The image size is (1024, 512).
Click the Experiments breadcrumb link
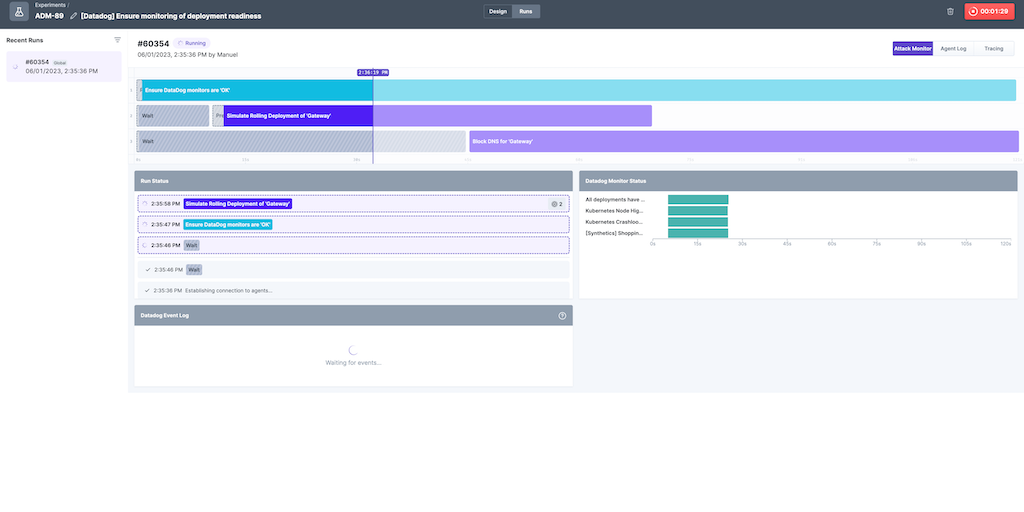(50, 5)
